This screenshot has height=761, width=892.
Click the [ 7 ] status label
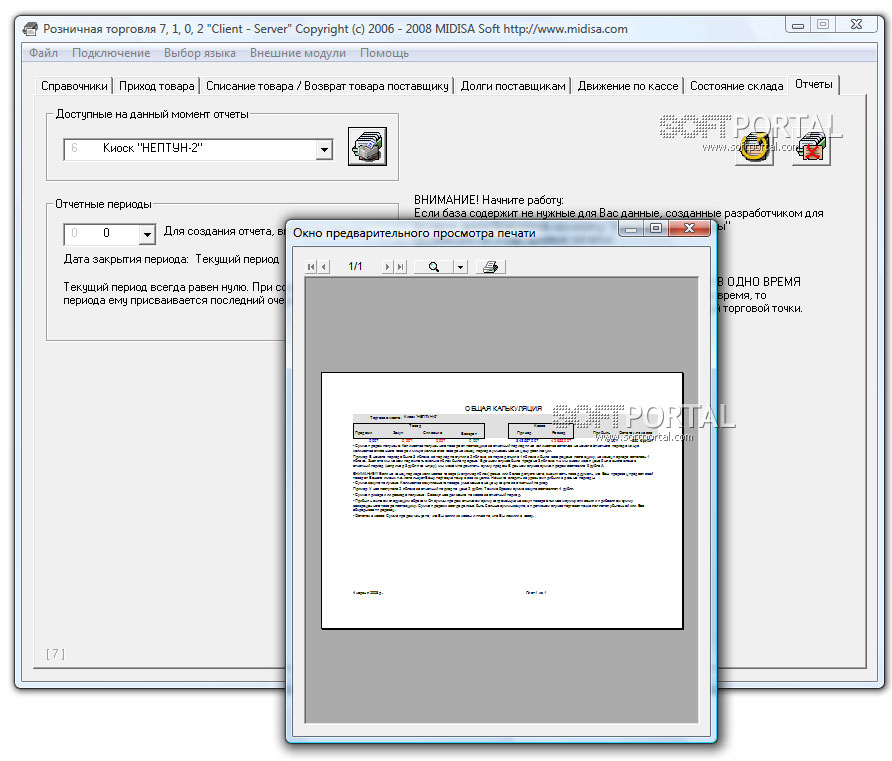pyautogui.click(x=55, y=654)
